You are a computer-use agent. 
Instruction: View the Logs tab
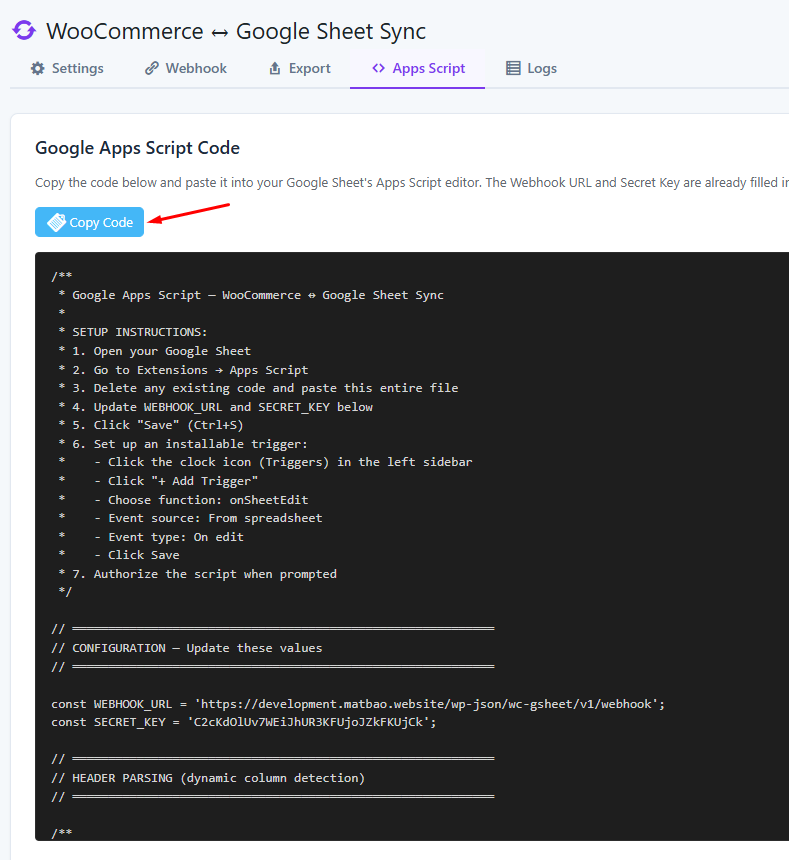click(531, 69)
